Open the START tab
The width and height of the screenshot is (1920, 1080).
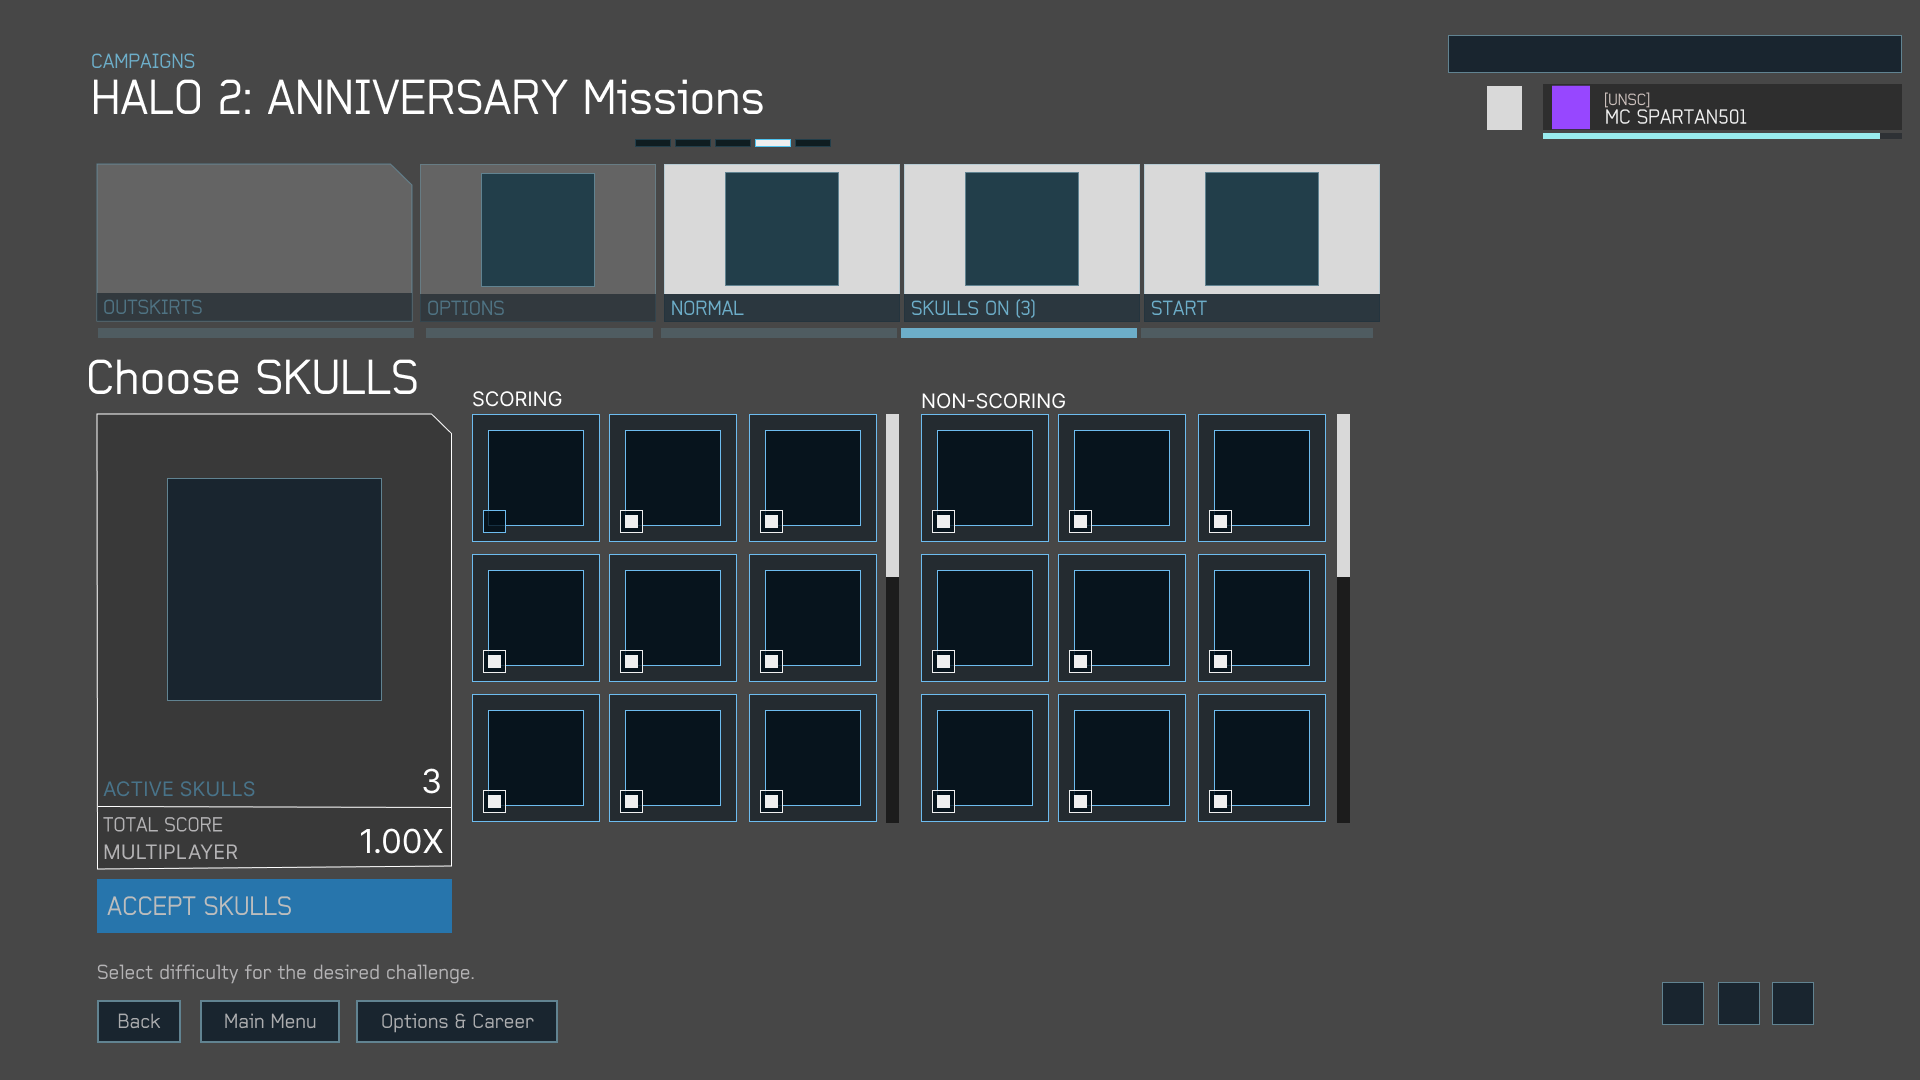1262,243
